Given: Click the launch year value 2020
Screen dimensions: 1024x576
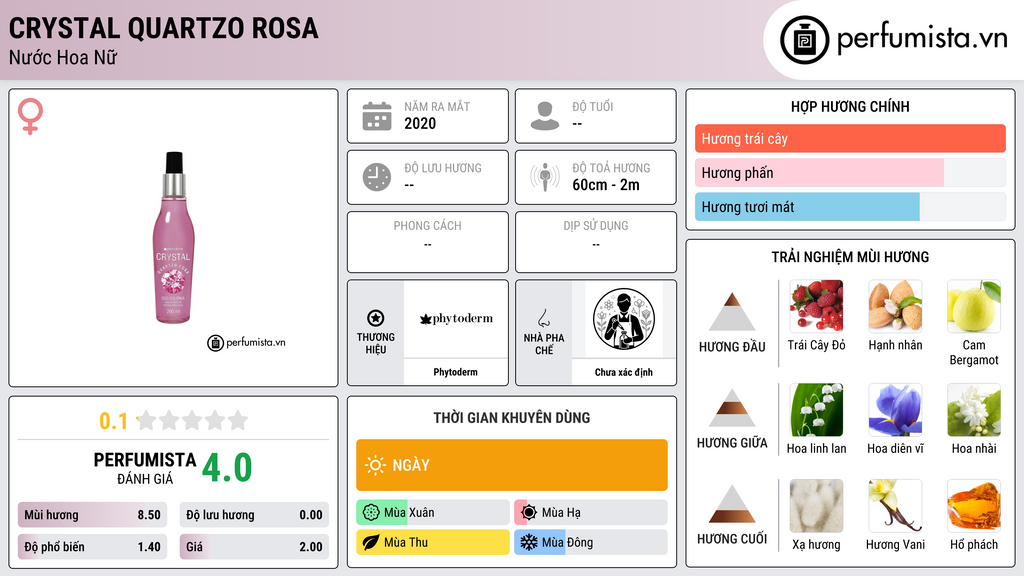Looking at the screenshot, I should [x=420, y=123].
